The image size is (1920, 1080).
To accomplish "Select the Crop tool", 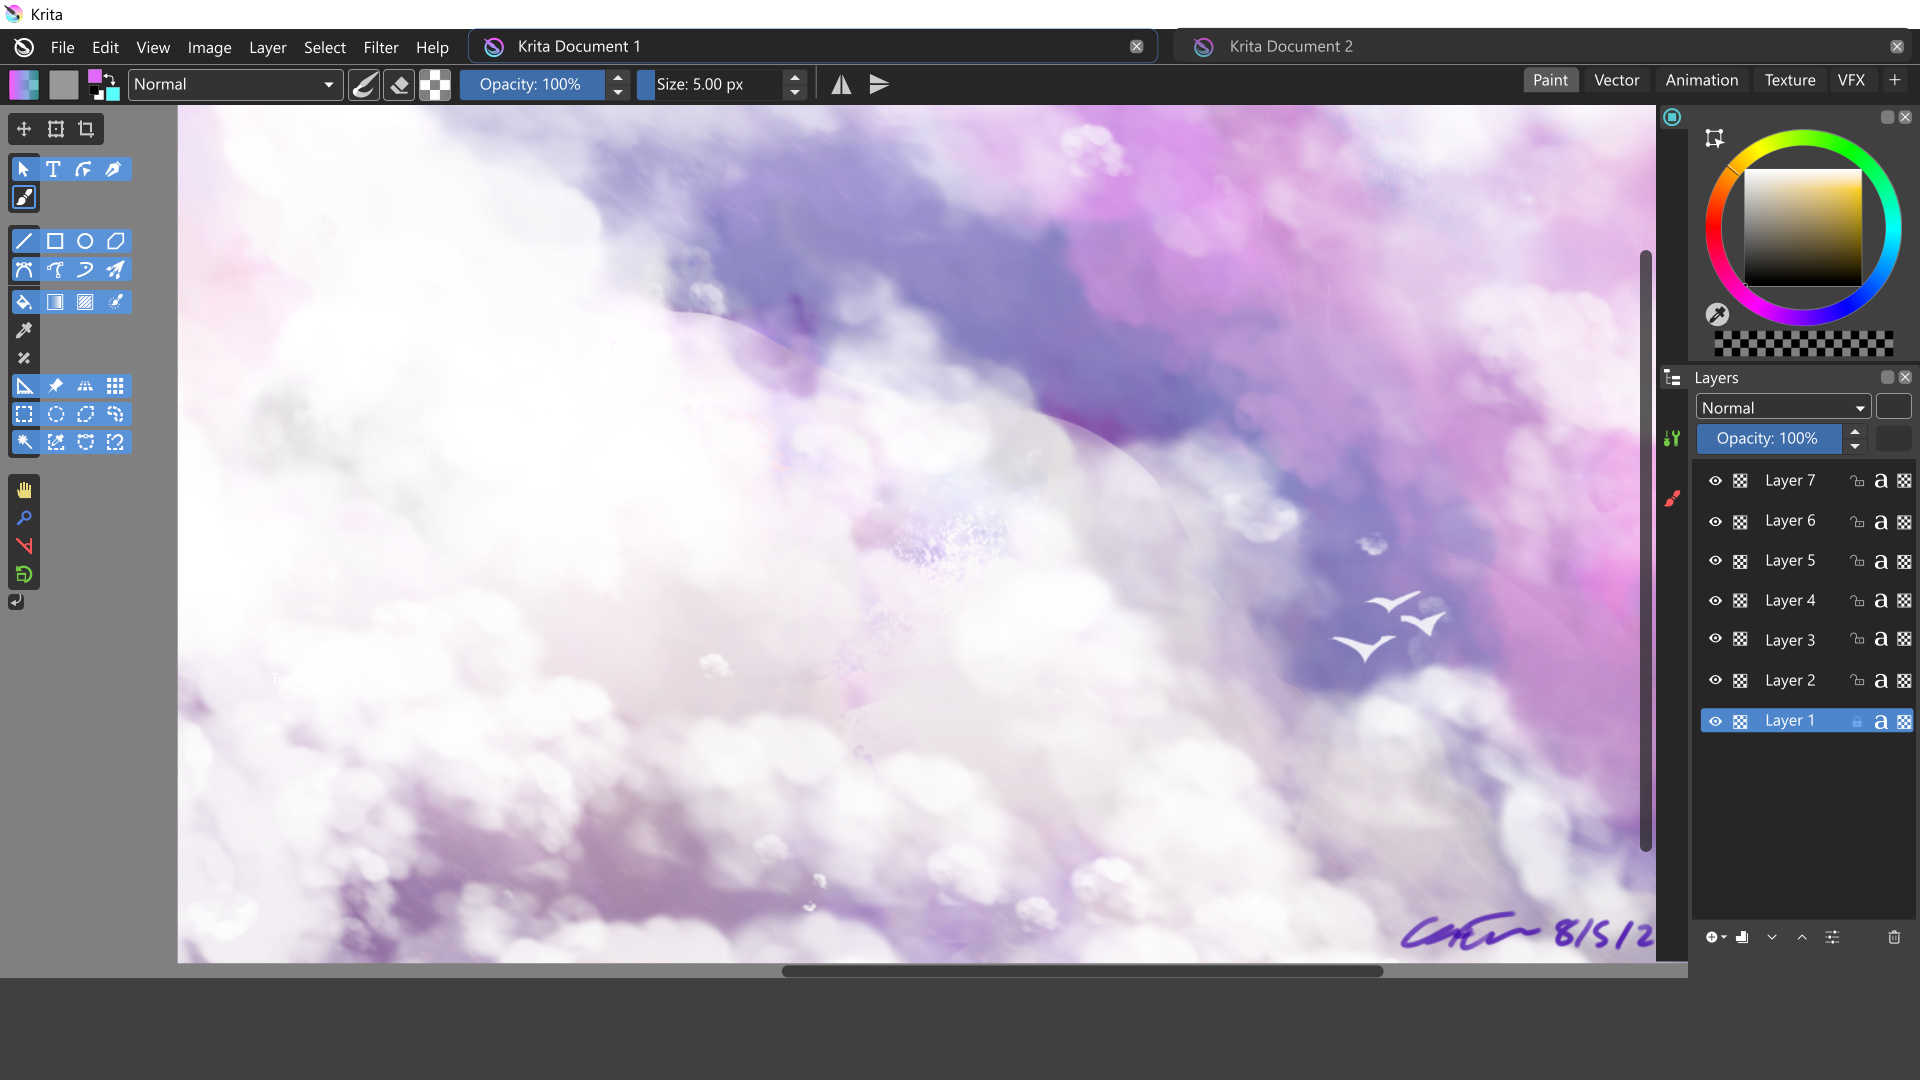I will (x=86, y=129).
